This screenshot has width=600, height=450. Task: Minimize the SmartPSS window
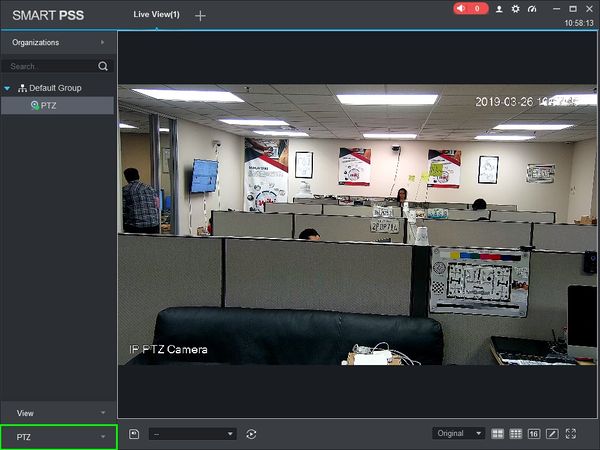click(x=556, y=8)
